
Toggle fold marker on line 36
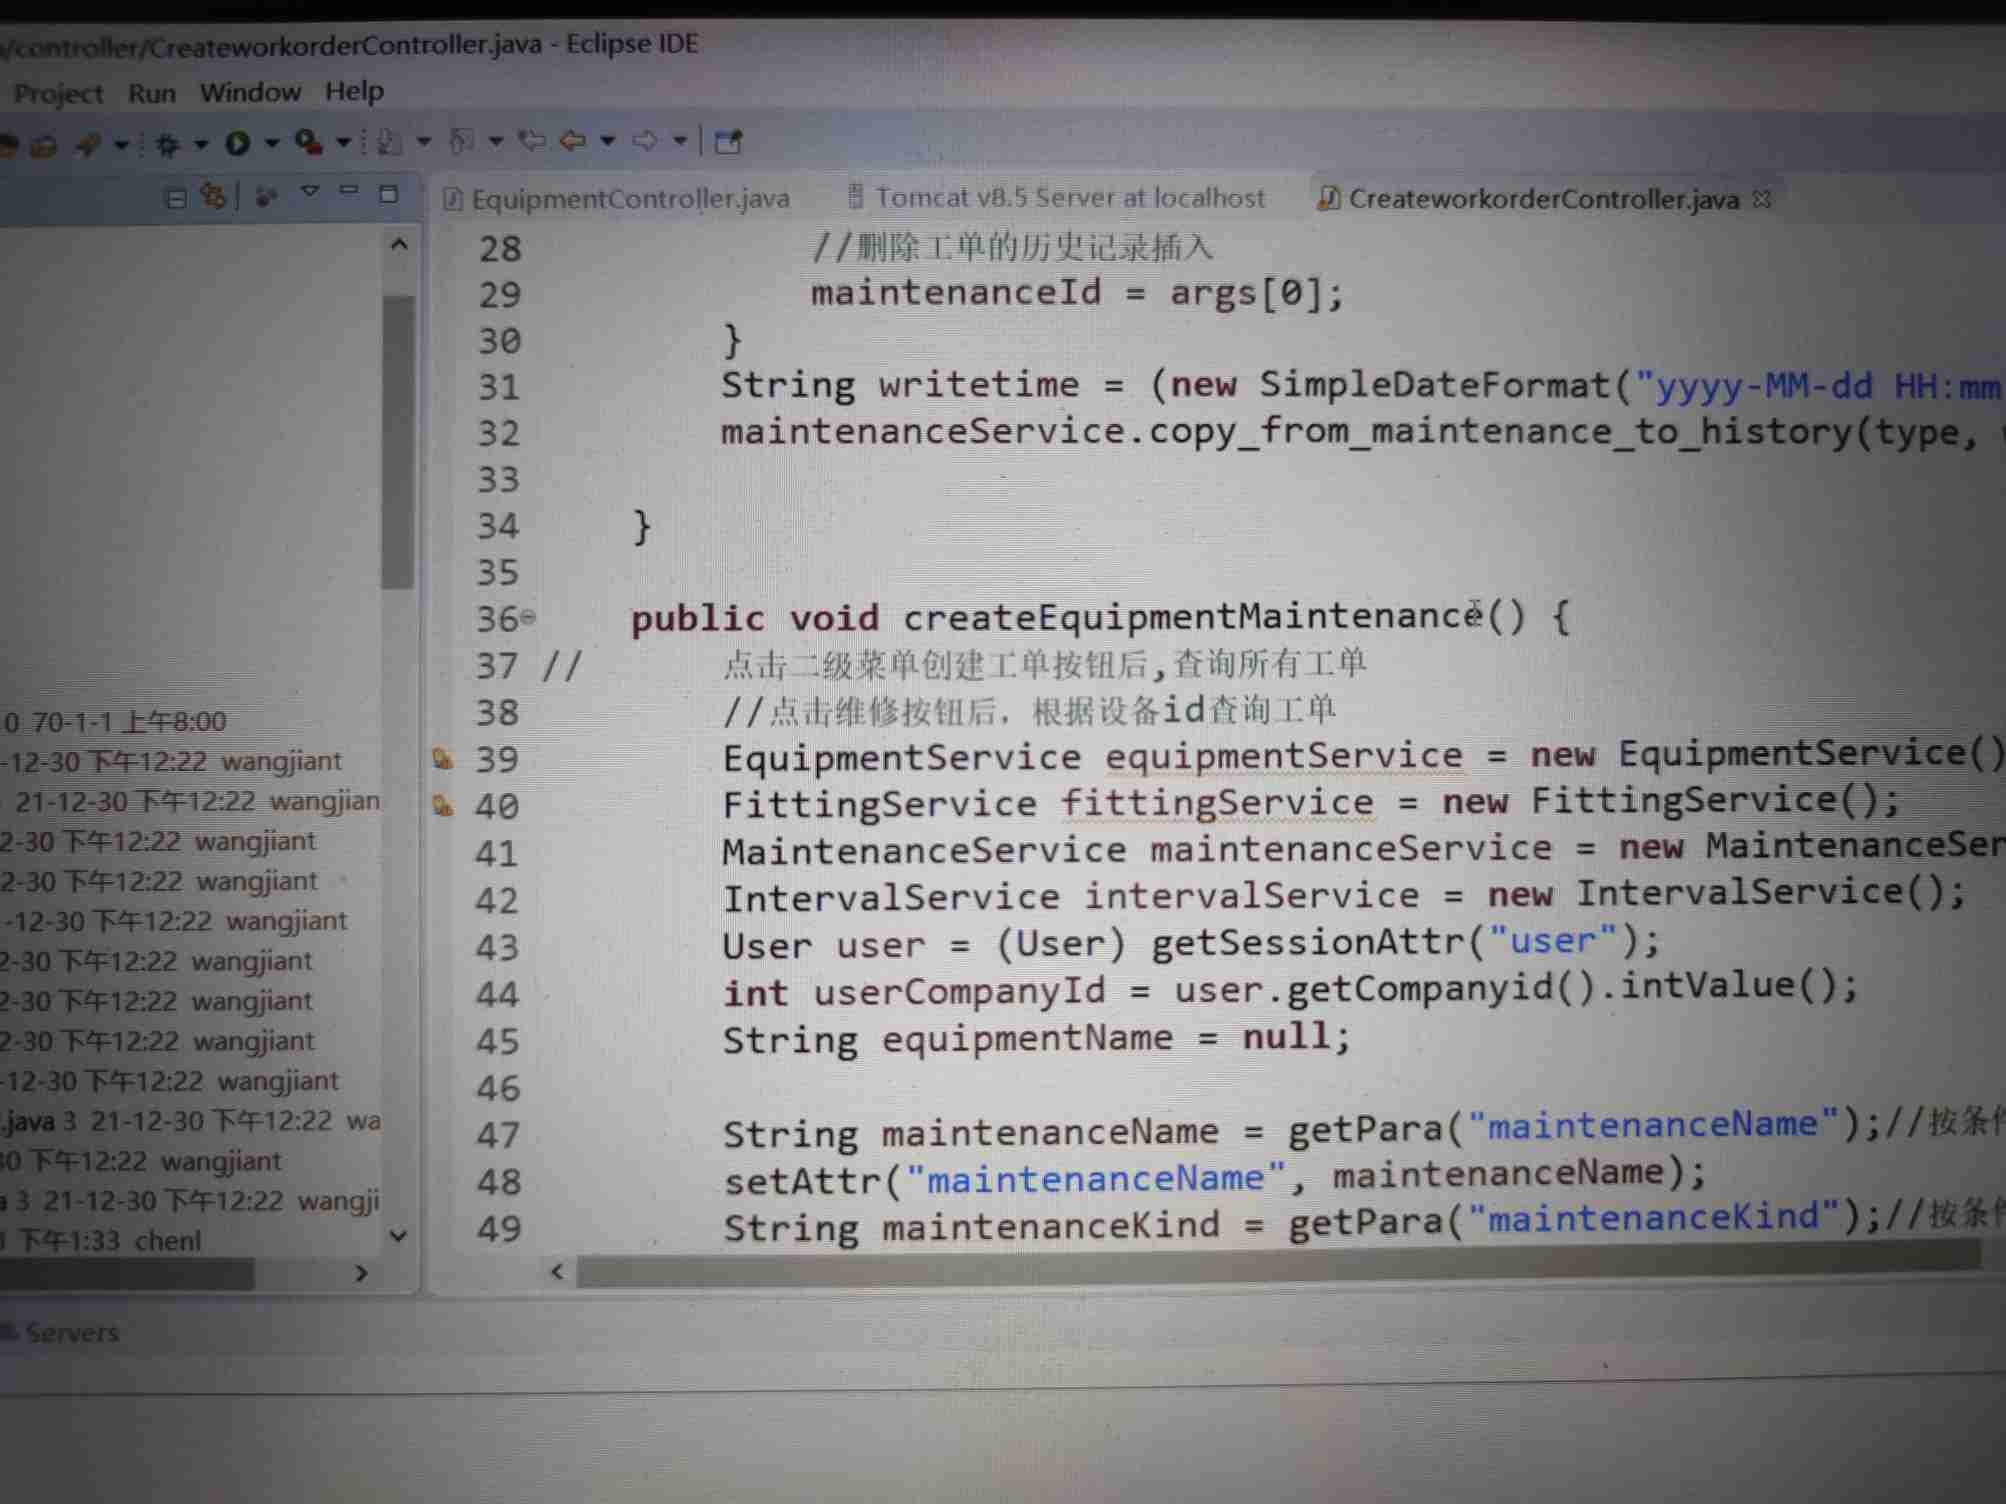pos(529,618)
